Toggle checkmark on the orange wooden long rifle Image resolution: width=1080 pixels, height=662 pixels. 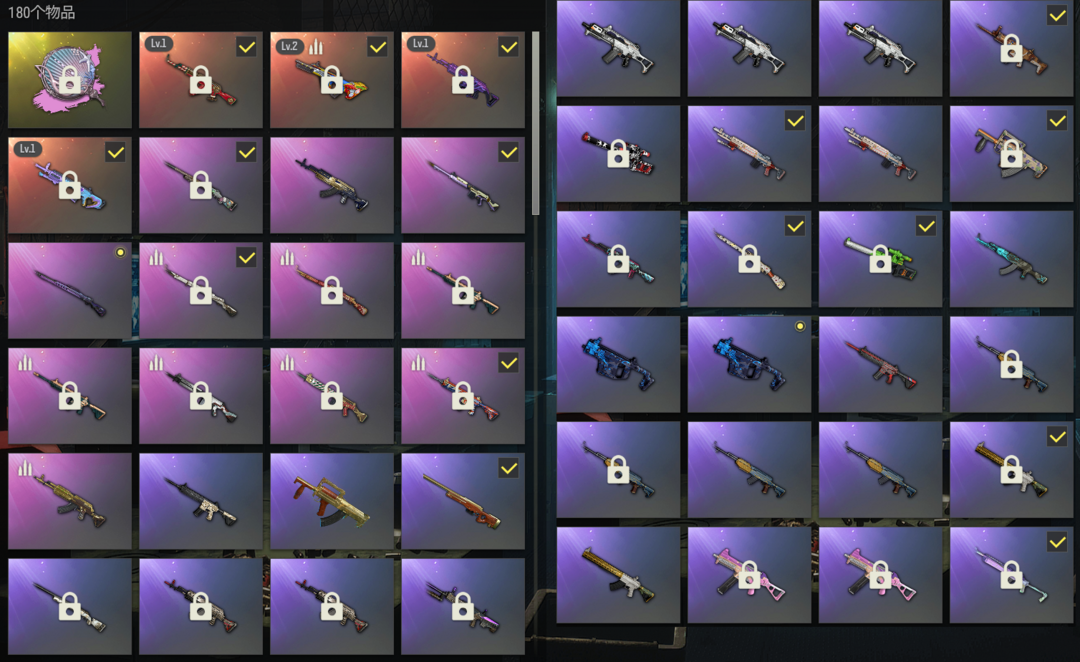pyautogui.click(x=508, y=468)
